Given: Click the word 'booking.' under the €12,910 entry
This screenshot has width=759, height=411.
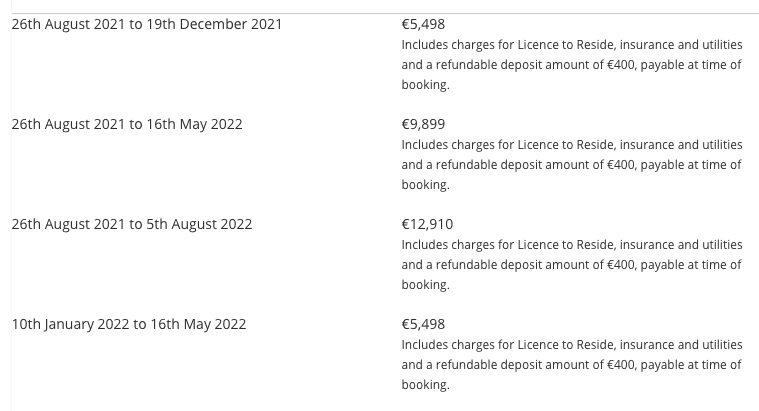Looking at the screenshot, I should click(x=425, y=285).
